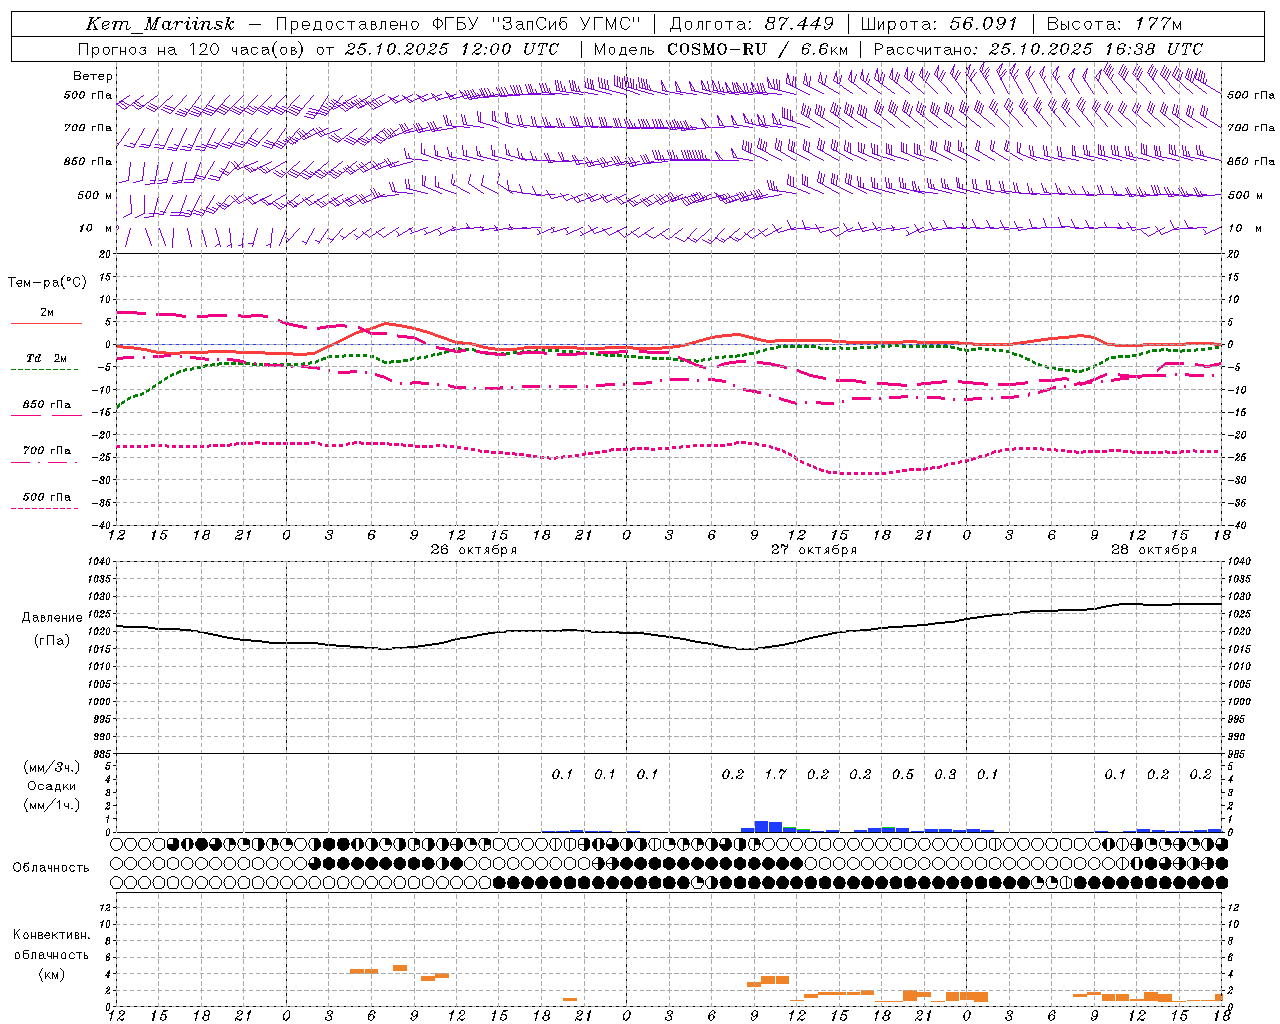1280x1024 pixels.
Task: Click the 850 гПа temperature legend entry
Action: [47, 405]
